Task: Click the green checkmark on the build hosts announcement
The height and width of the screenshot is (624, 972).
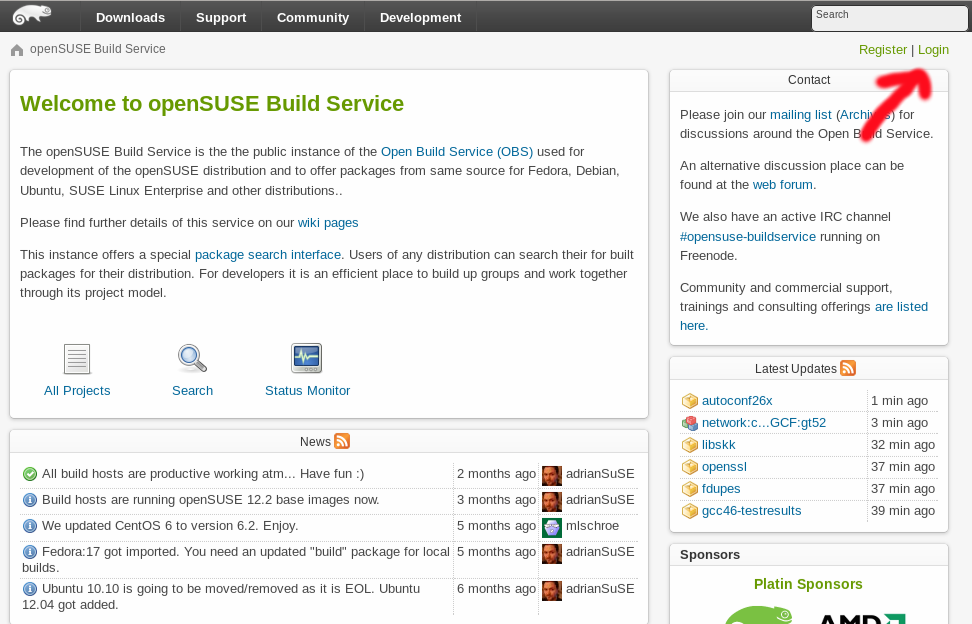Action: (28, 473)
